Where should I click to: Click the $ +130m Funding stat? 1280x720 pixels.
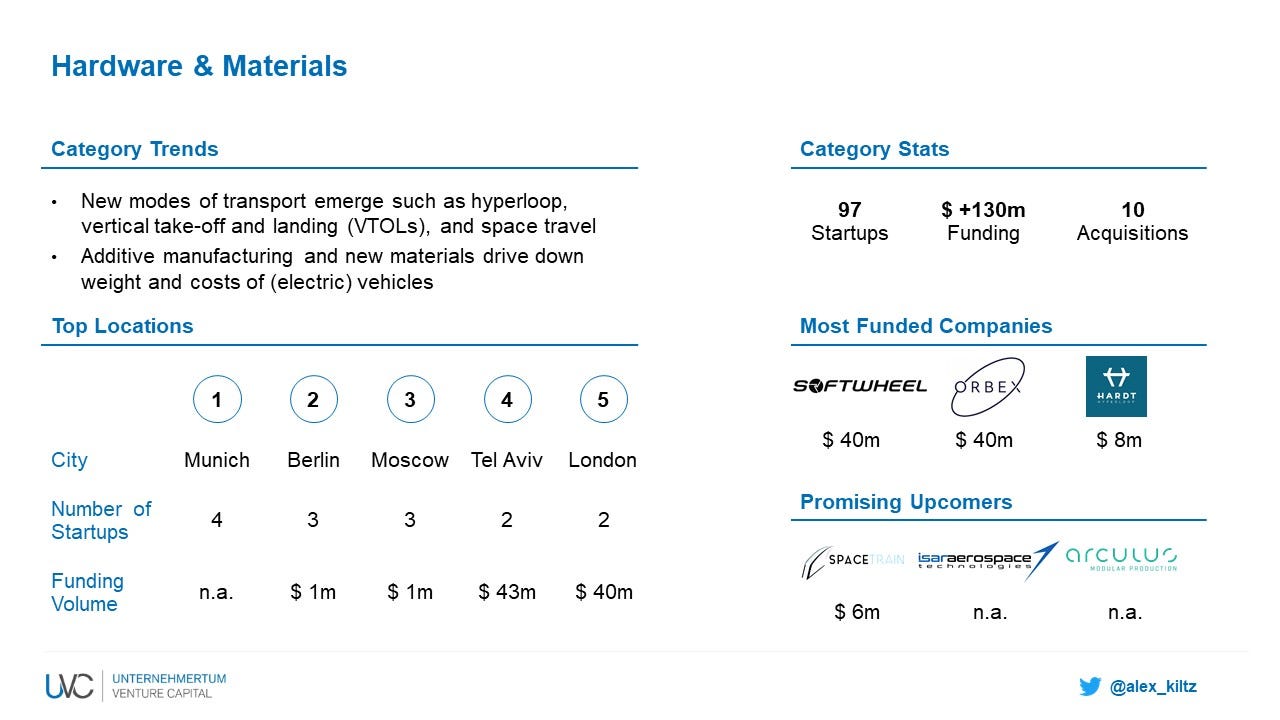[x=983, y=222]
